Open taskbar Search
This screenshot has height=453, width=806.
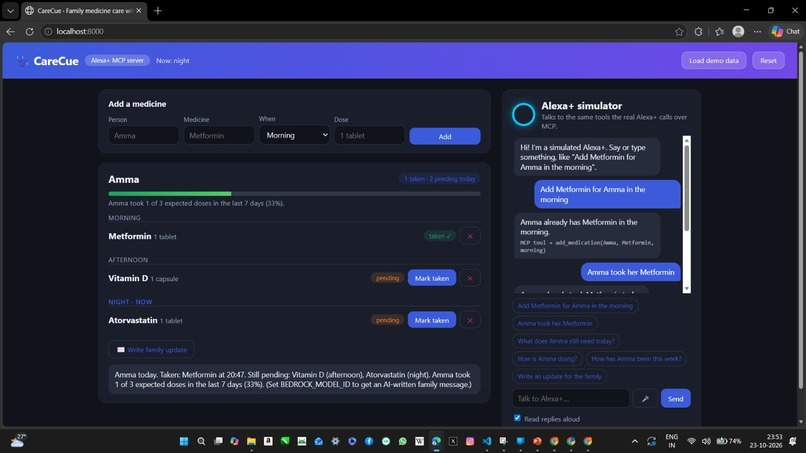point(201,441)
